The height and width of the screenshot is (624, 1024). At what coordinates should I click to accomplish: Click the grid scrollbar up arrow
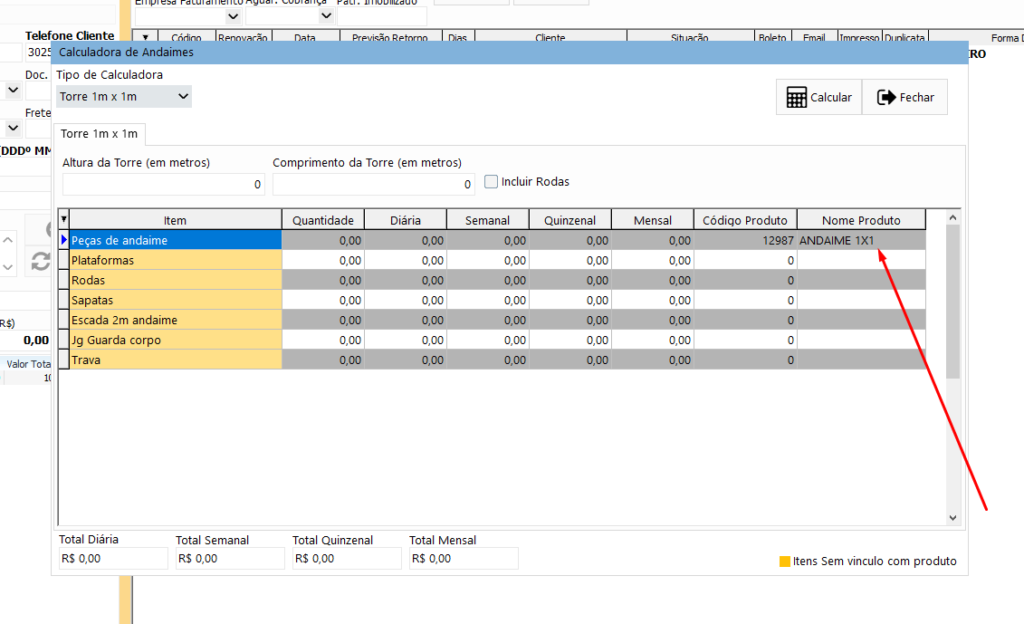coord(953,217)
